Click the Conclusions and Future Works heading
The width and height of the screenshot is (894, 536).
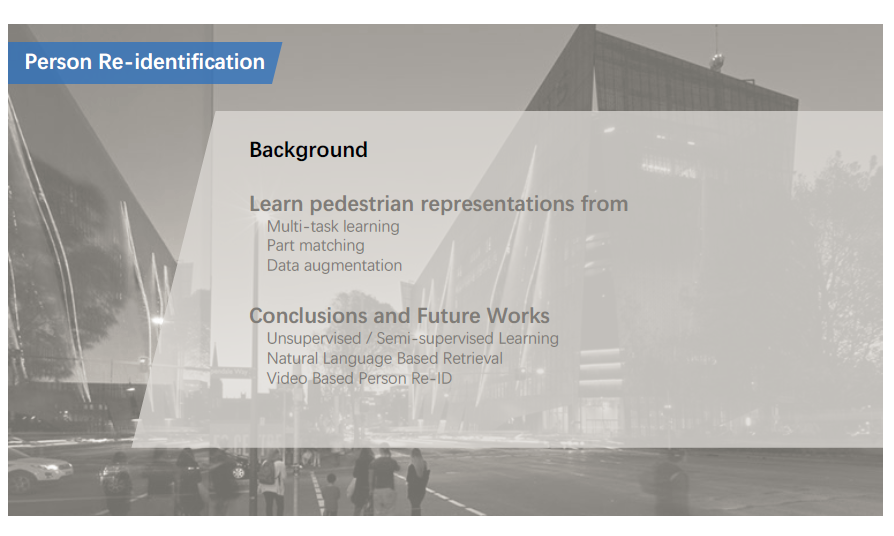click(x=399, y=316)
